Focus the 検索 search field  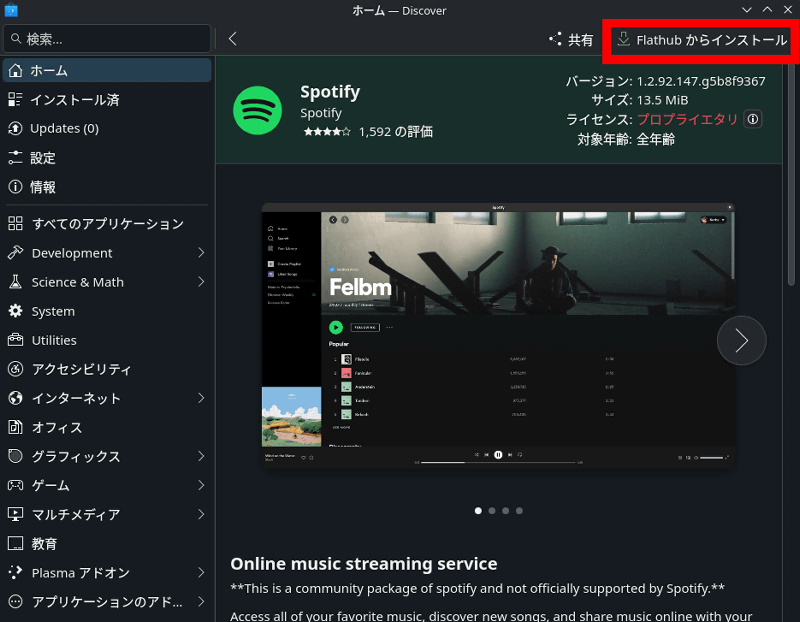(107, 39)
